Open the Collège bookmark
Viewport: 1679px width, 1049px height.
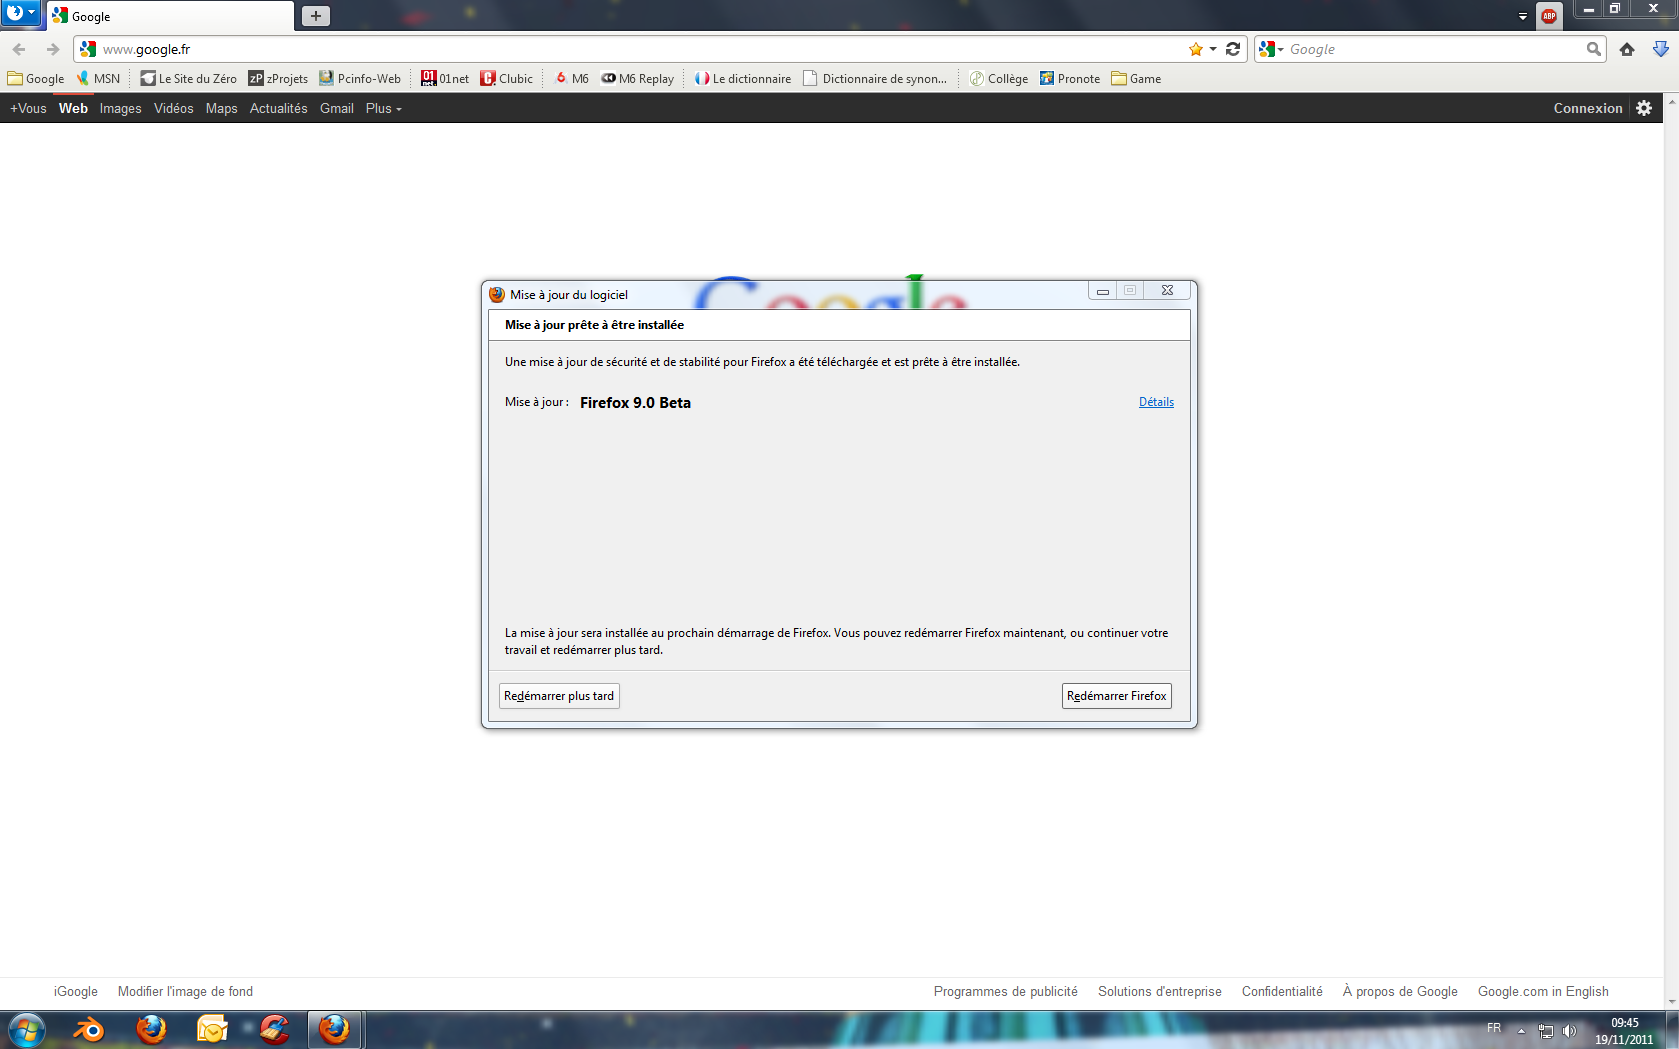pos(999,79)
